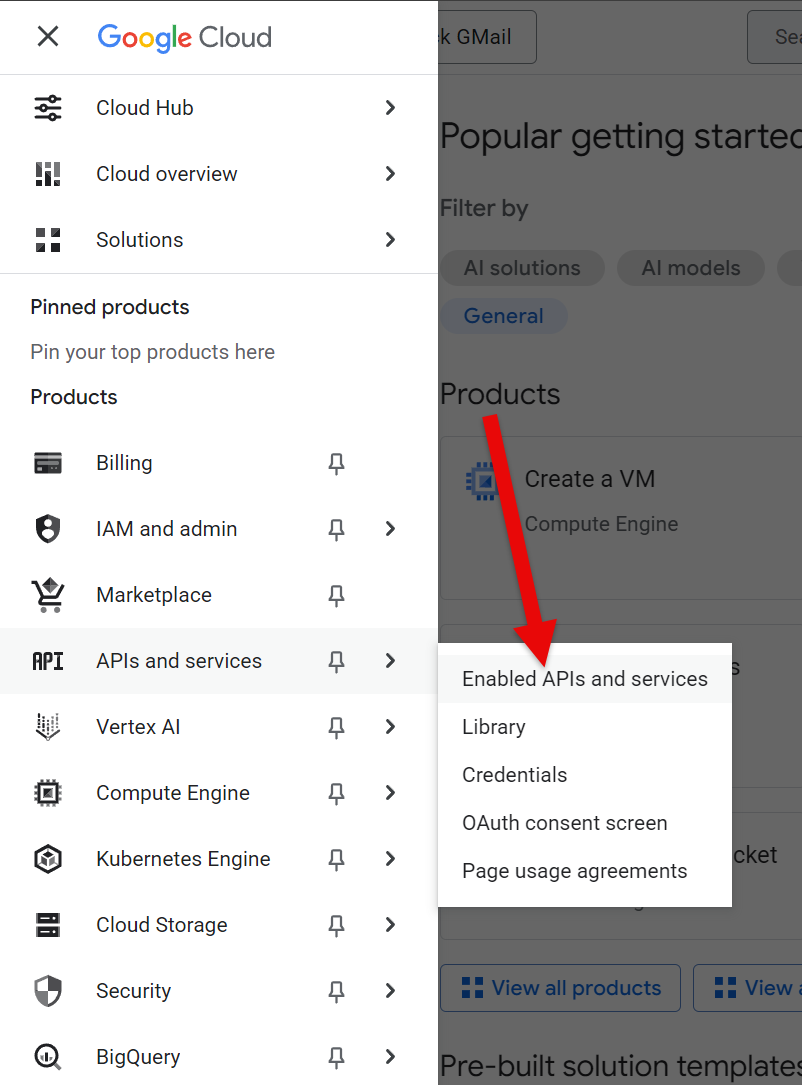This screenshot has width=802, height=1085.
Task: Open OAuth consent screen entry
Action: coord(564,823)
